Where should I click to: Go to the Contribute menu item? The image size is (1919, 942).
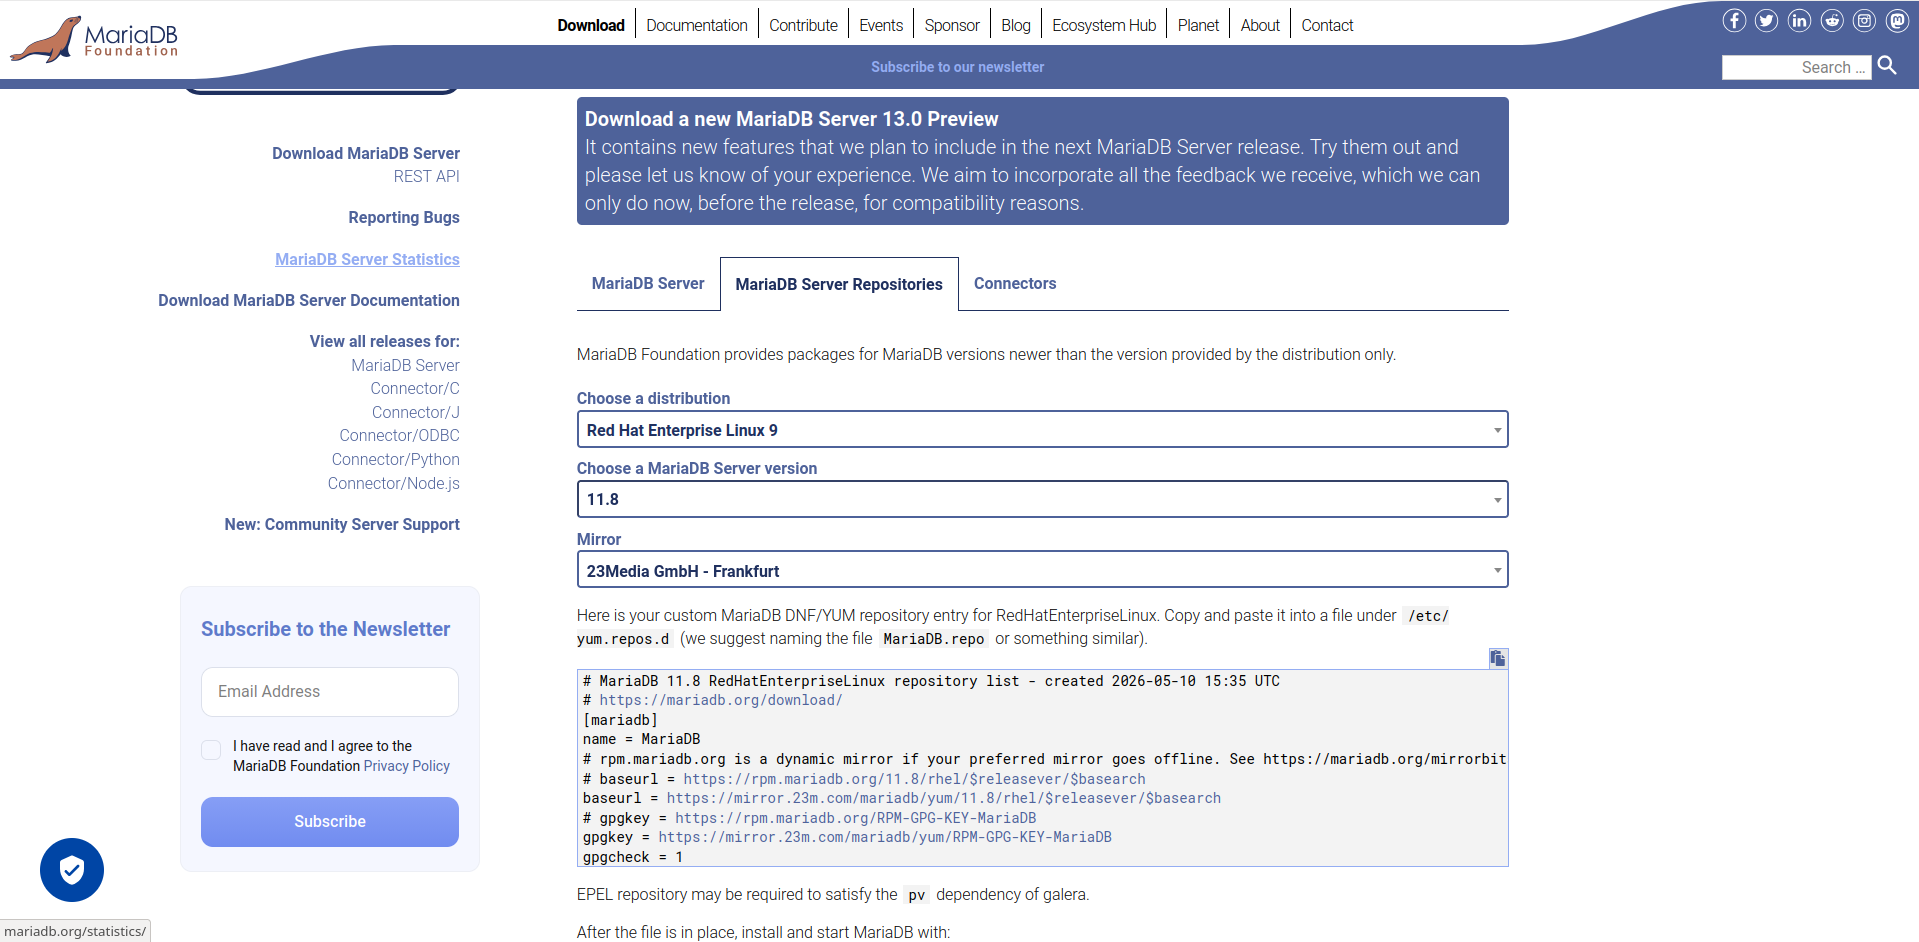[803, 25]
